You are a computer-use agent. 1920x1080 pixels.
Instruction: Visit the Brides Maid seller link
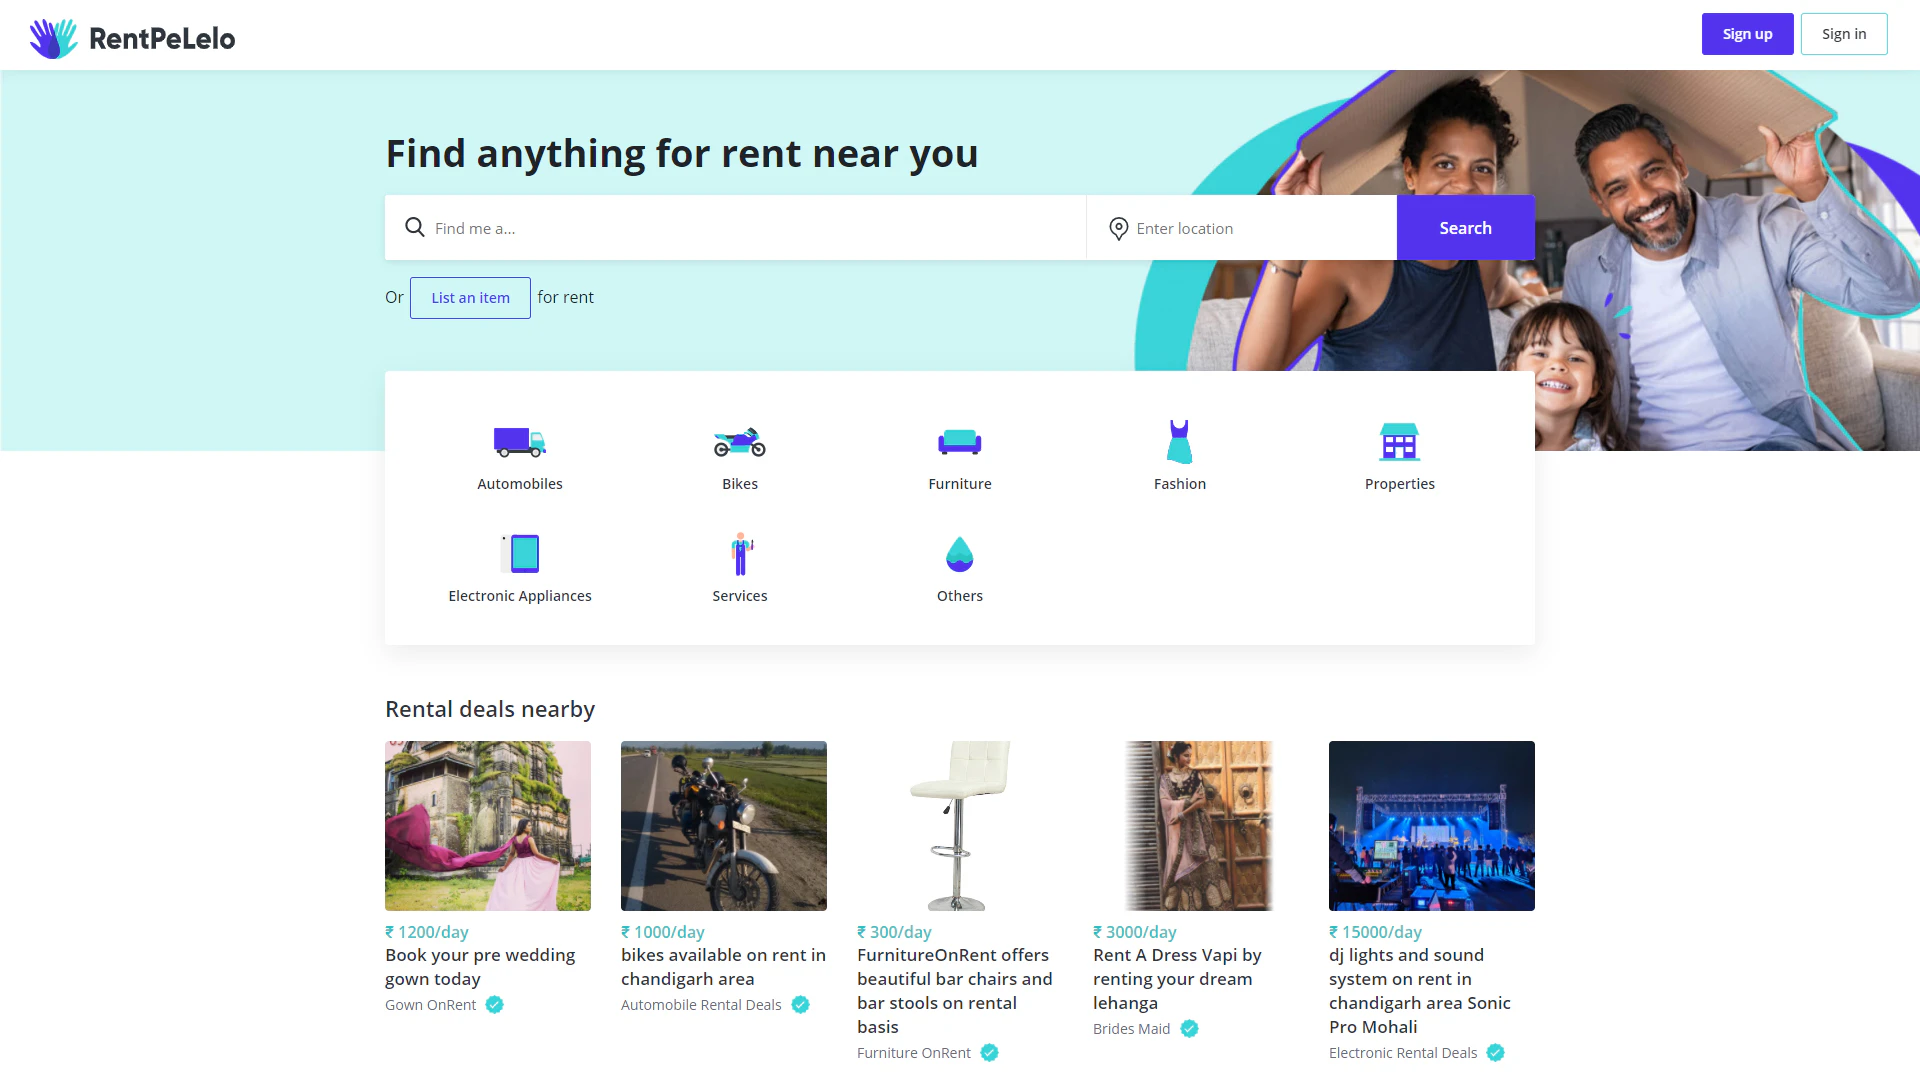1131,1029
